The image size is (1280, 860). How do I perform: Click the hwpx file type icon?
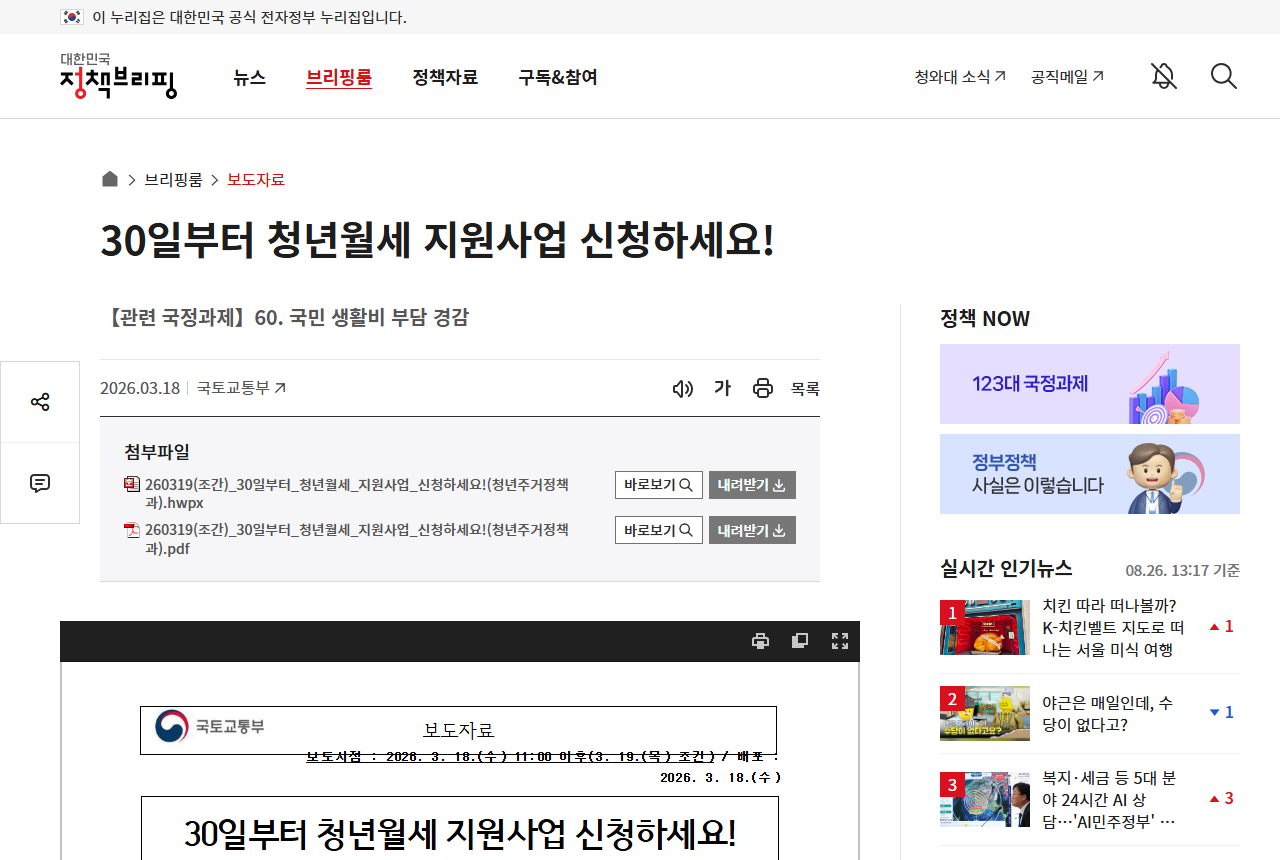pyautogui.click(x=132, y=484)
